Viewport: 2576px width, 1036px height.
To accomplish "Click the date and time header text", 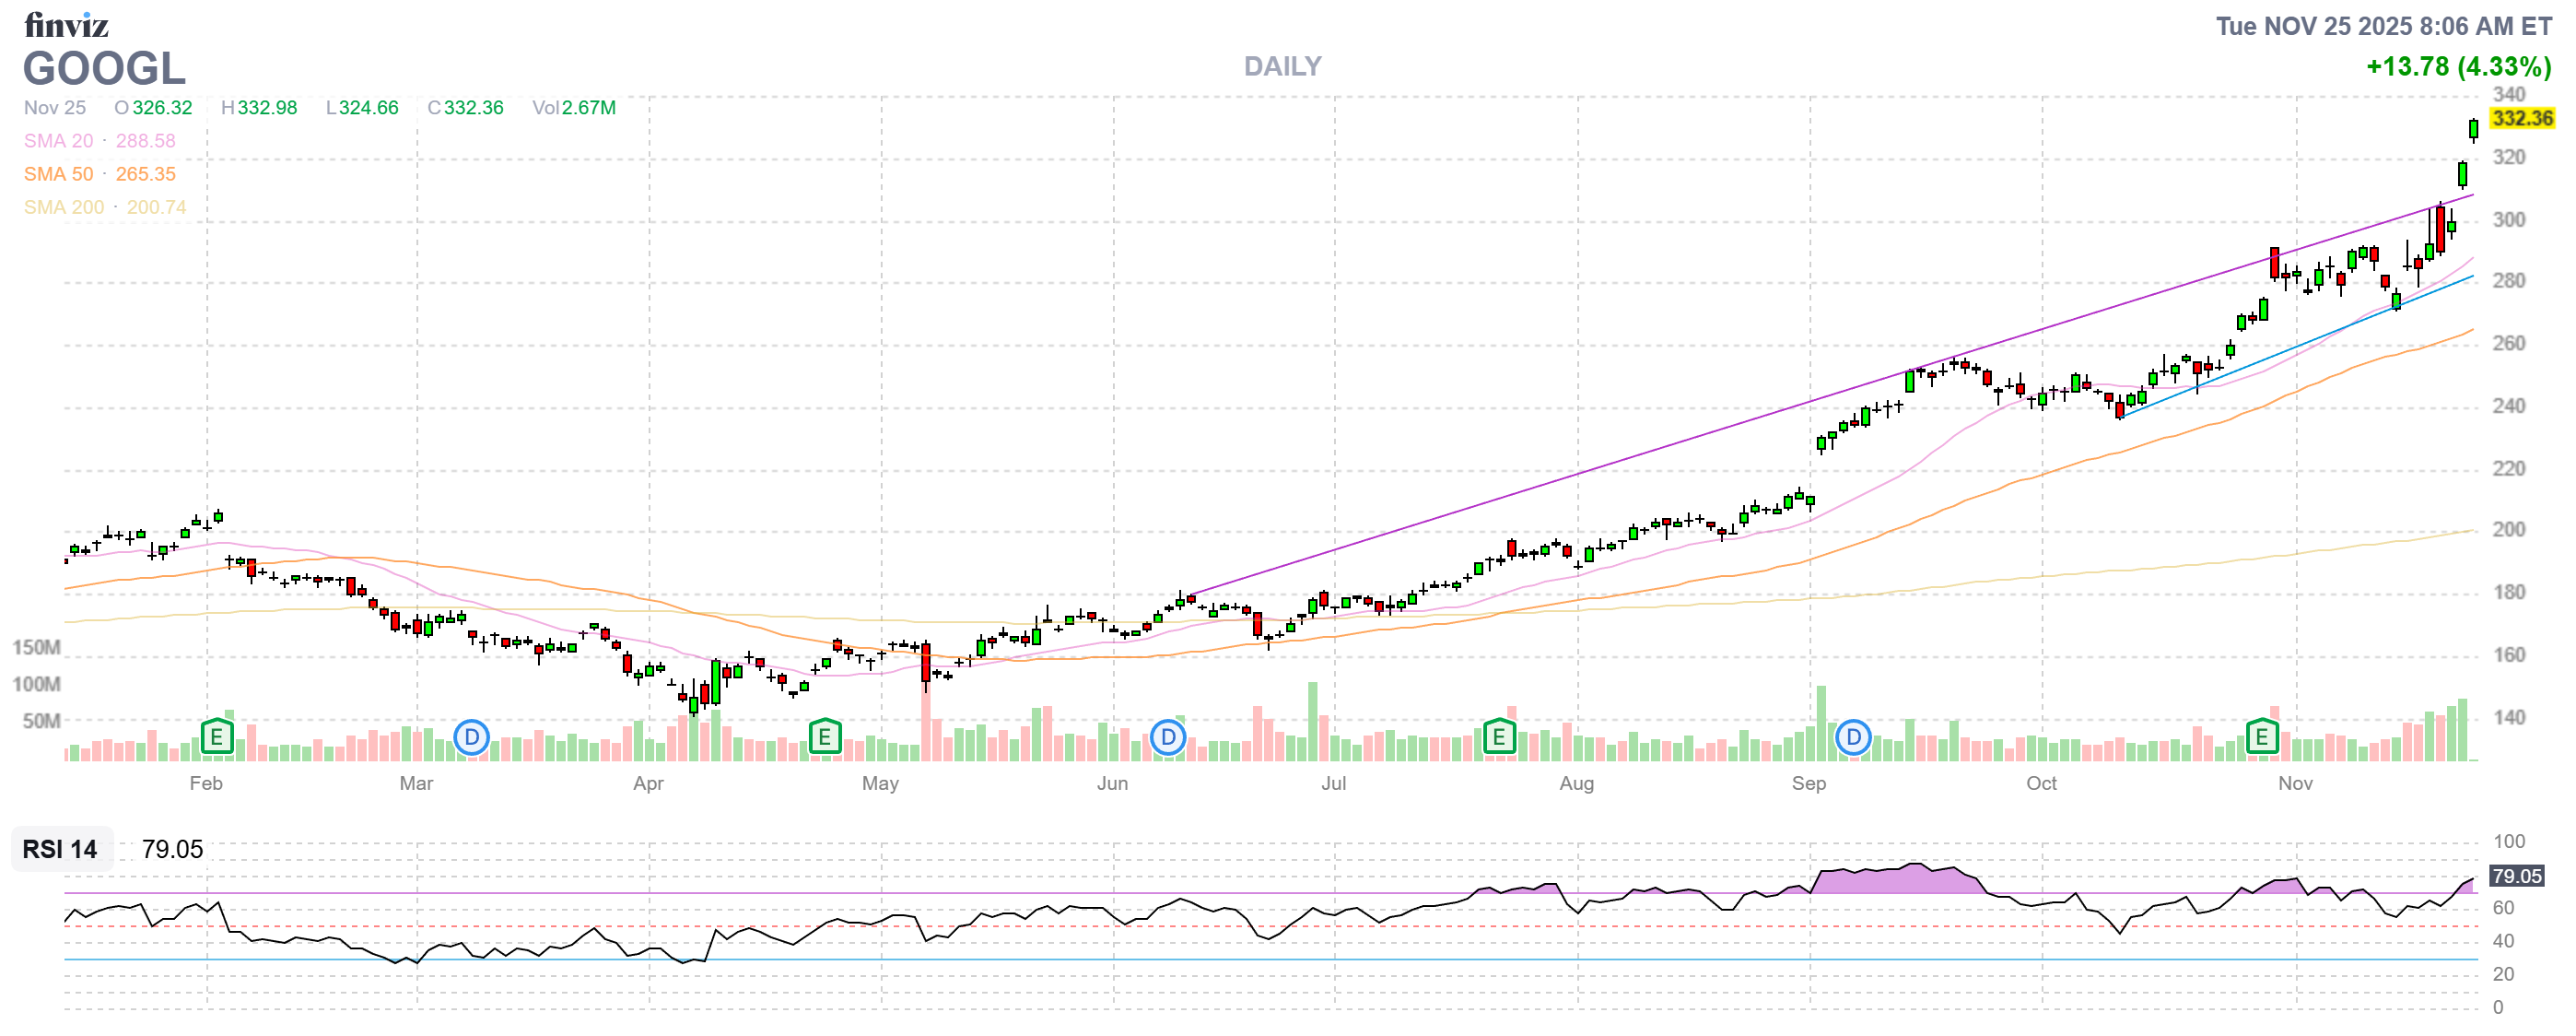I will click(2384, 26).
